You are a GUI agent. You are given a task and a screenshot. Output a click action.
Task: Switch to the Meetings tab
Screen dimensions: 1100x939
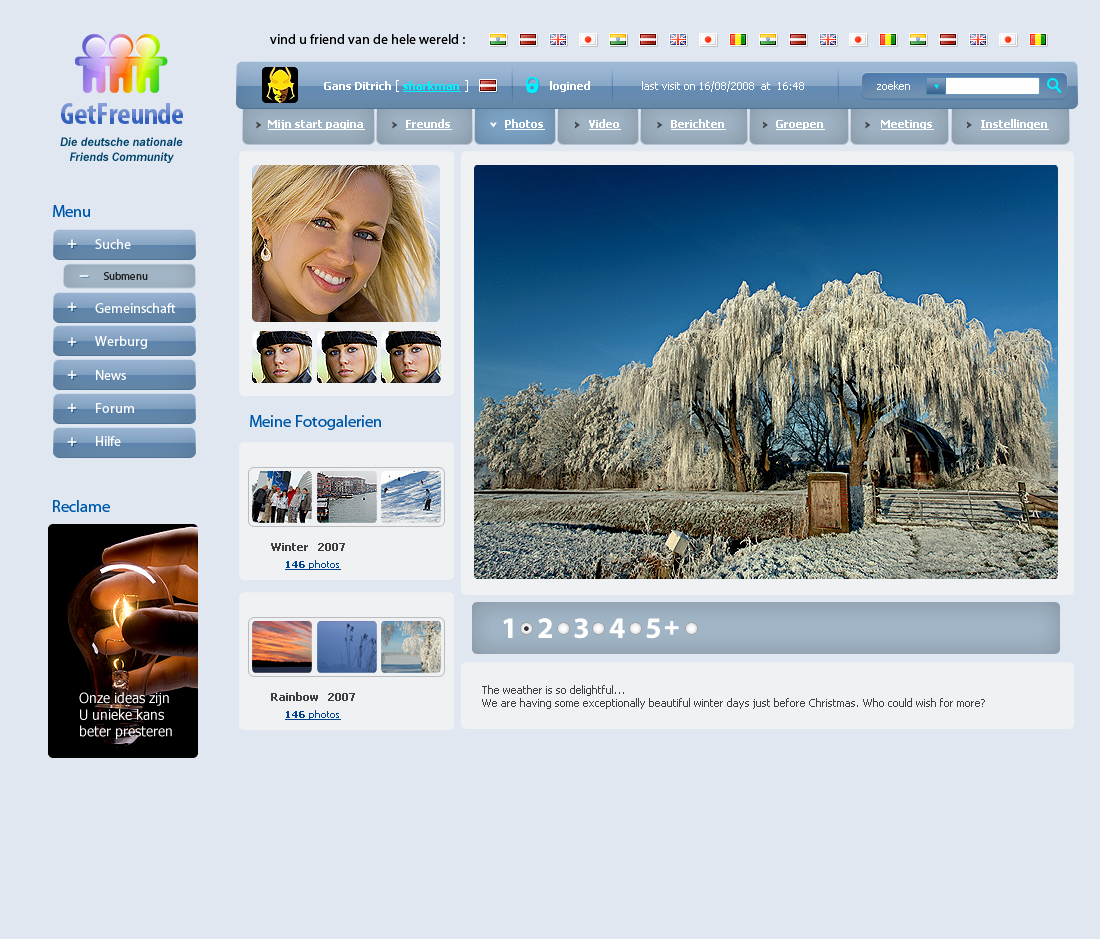905,125
